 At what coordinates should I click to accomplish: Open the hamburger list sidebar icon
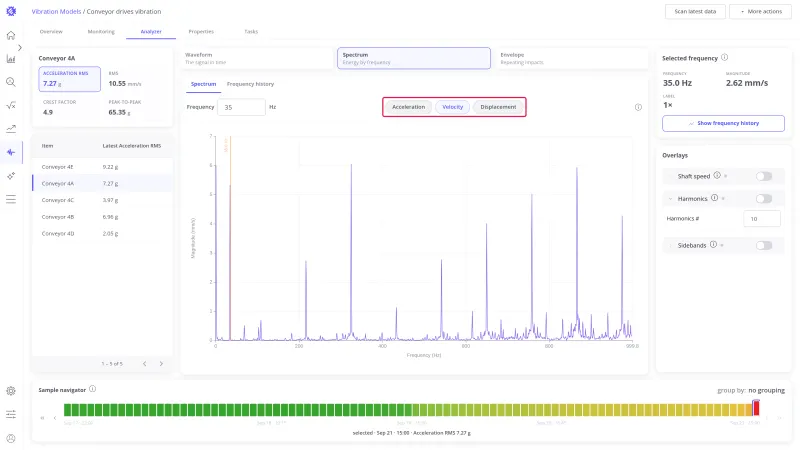(x=11, y=199)
